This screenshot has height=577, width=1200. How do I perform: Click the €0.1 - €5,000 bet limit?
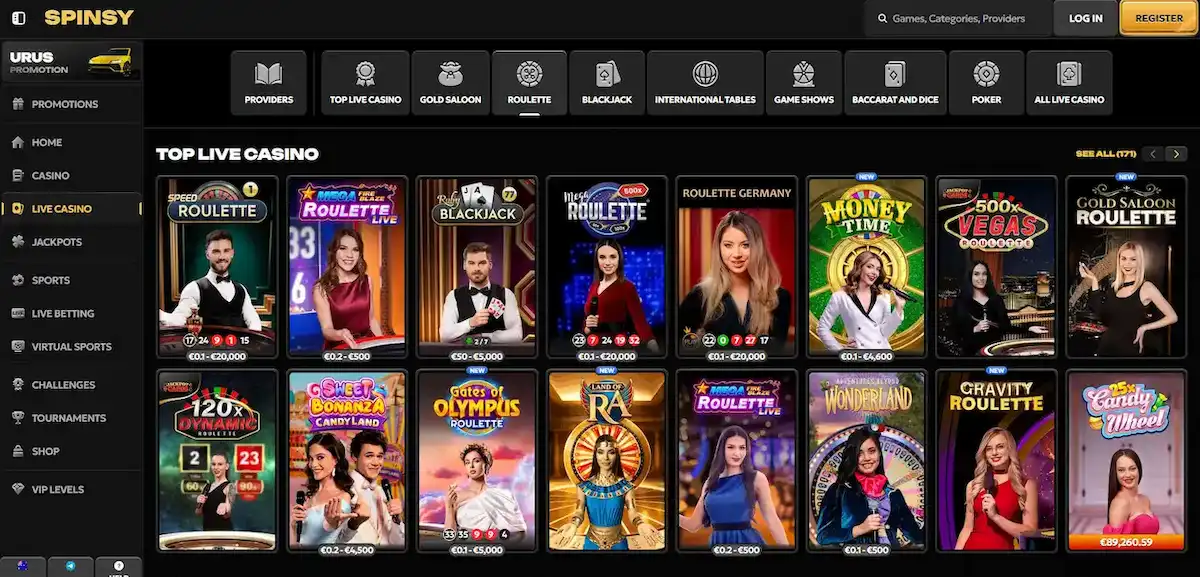pos(477,549)
